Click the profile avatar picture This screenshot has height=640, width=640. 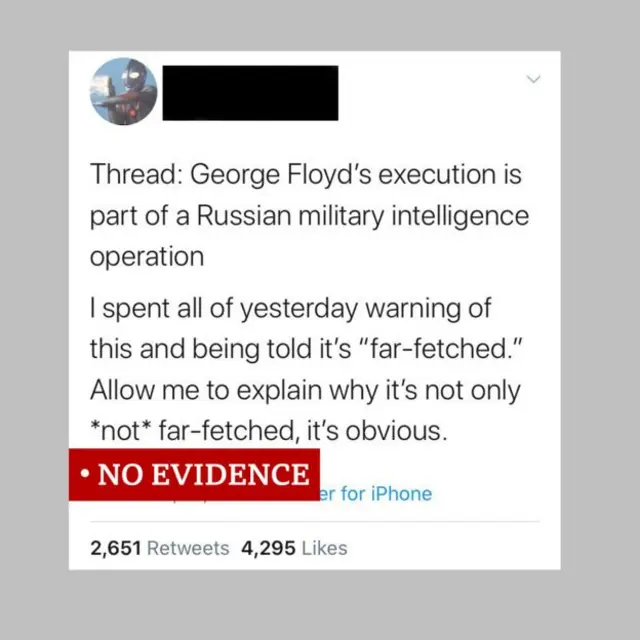point(124,91)
